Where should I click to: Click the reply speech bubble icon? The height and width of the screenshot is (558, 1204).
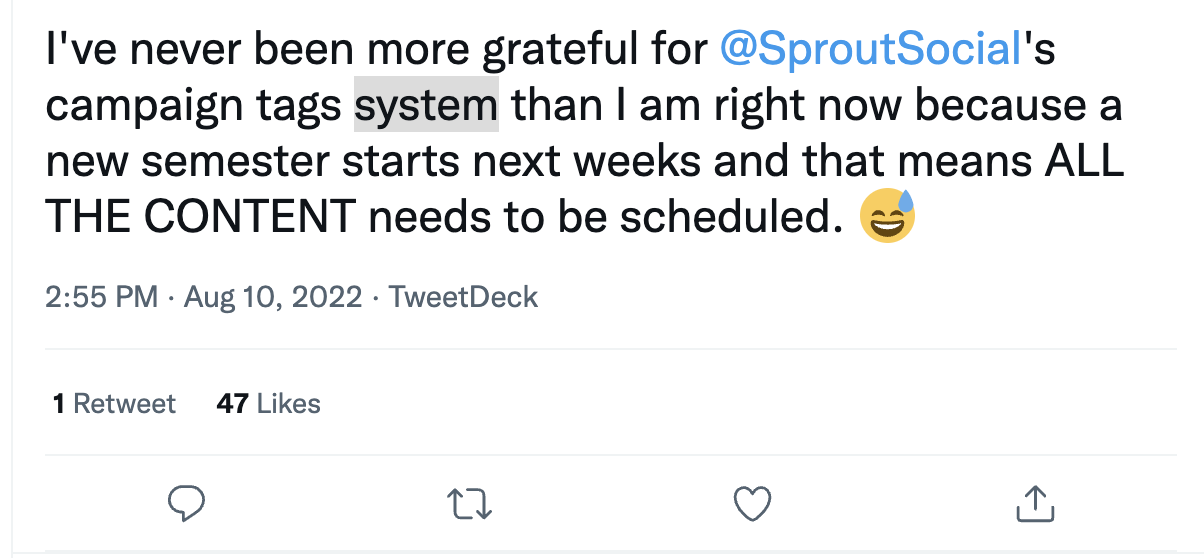185,503
